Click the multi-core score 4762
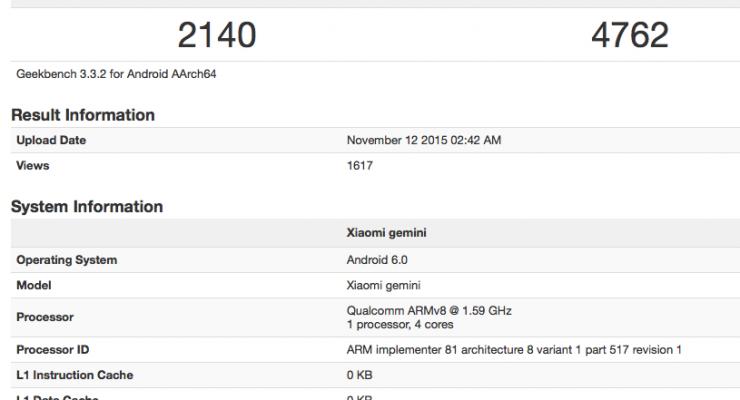This screenshot has width=740, height=400. click(x=629, y=36)
